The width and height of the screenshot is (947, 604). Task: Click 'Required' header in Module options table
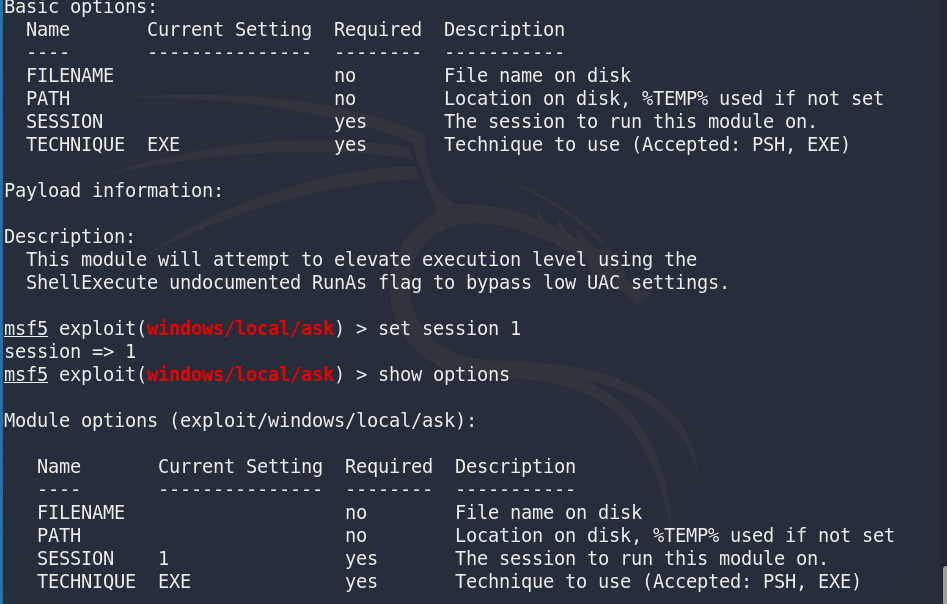389,466
